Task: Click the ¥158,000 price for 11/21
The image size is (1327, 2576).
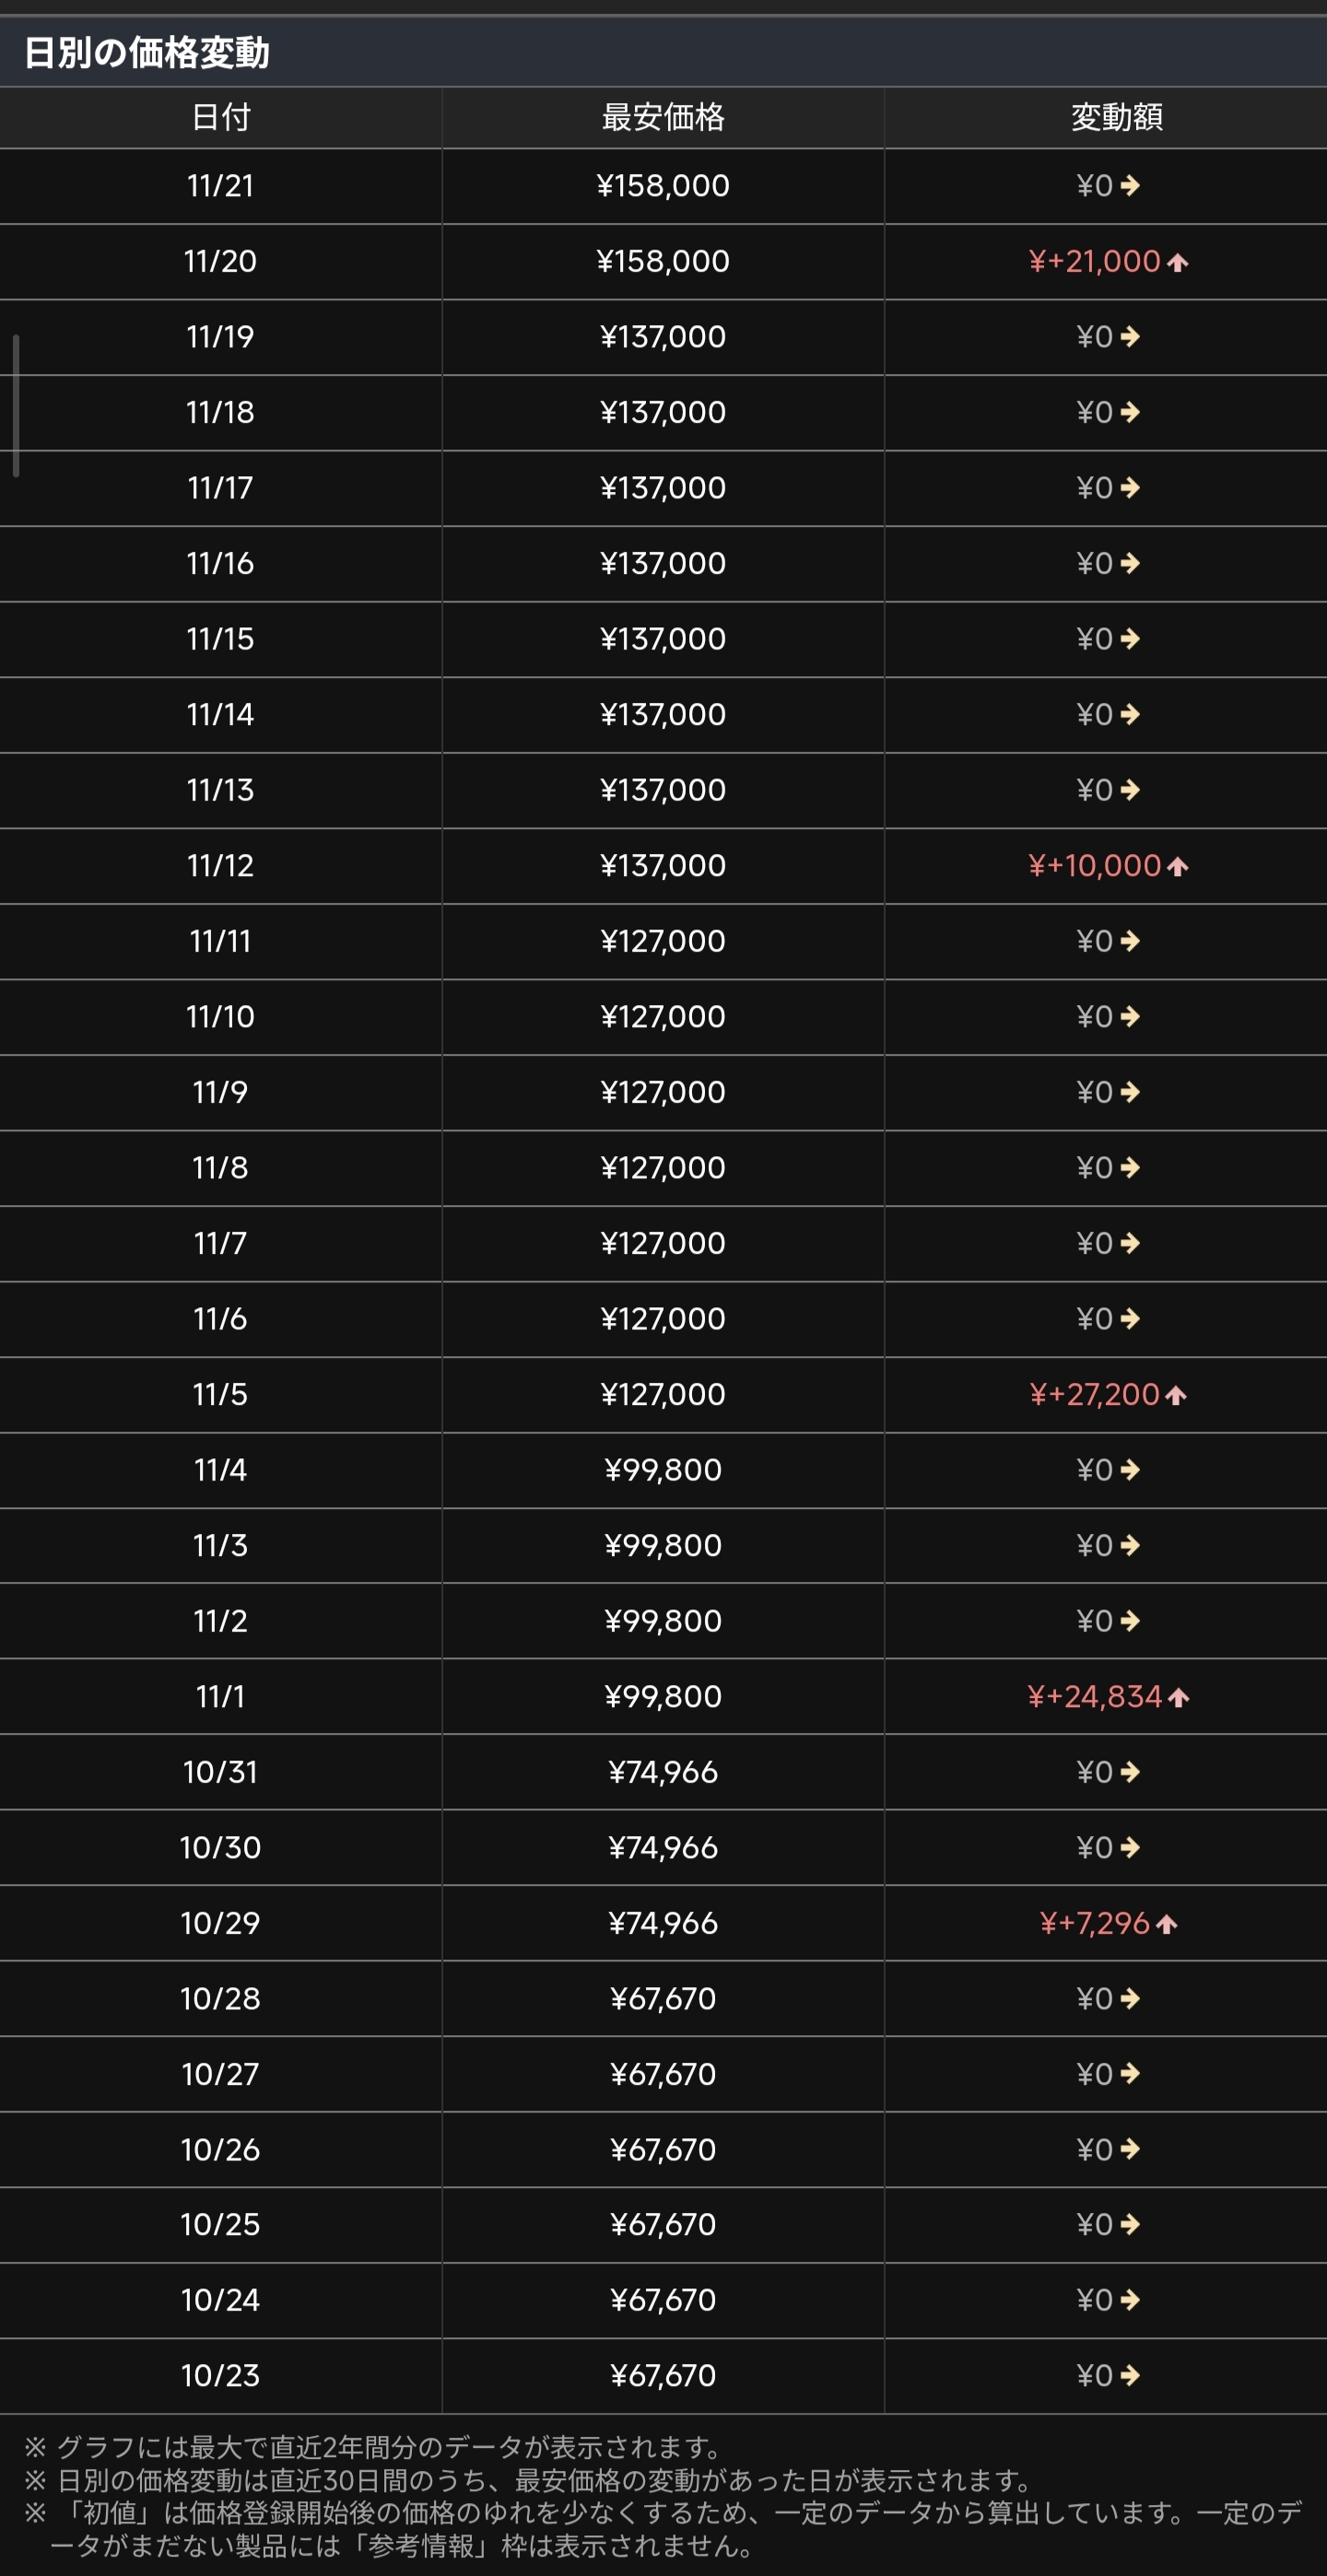Action: 663,186
